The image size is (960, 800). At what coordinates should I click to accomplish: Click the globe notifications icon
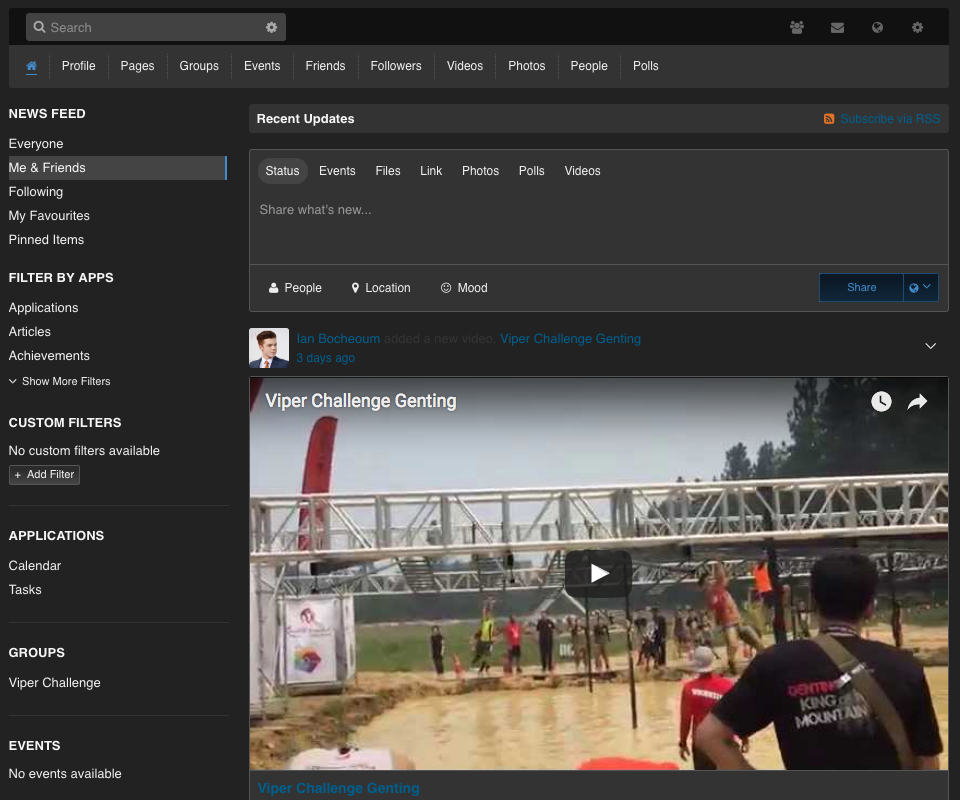tap(877, 27)
